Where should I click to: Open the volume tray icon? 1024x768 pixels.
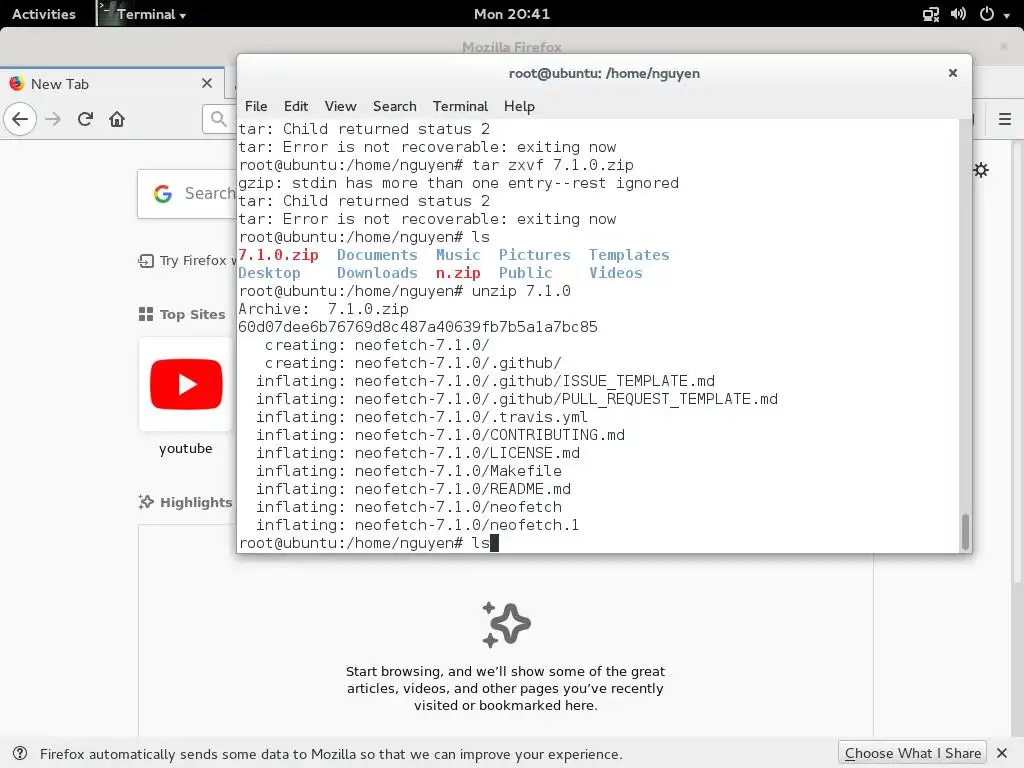click(958, 14)
